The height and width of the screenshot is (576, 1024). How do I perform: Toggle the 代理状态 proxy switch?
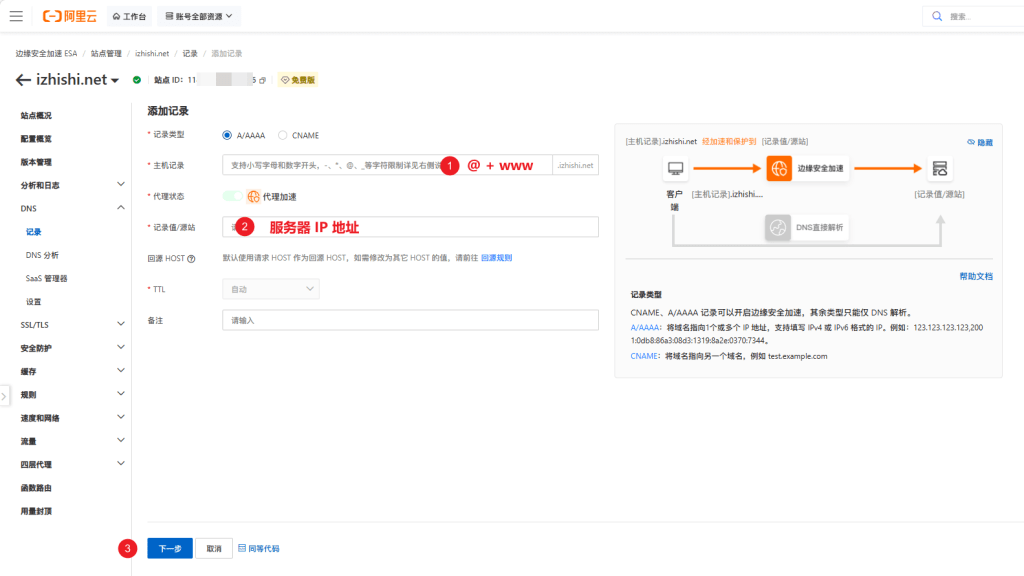pyautogui.click(x=233, y=197)
